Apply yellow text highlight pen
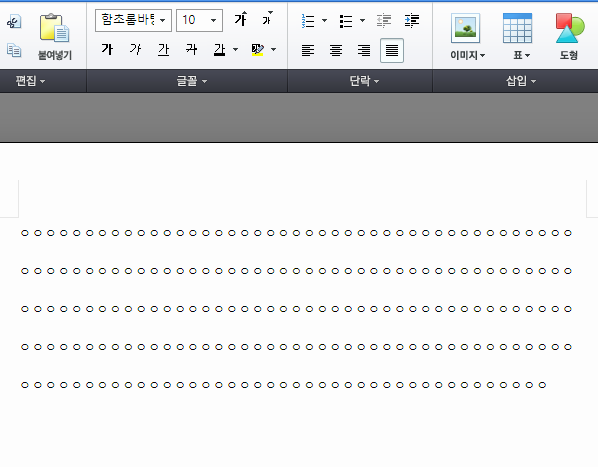 (258, 50)
